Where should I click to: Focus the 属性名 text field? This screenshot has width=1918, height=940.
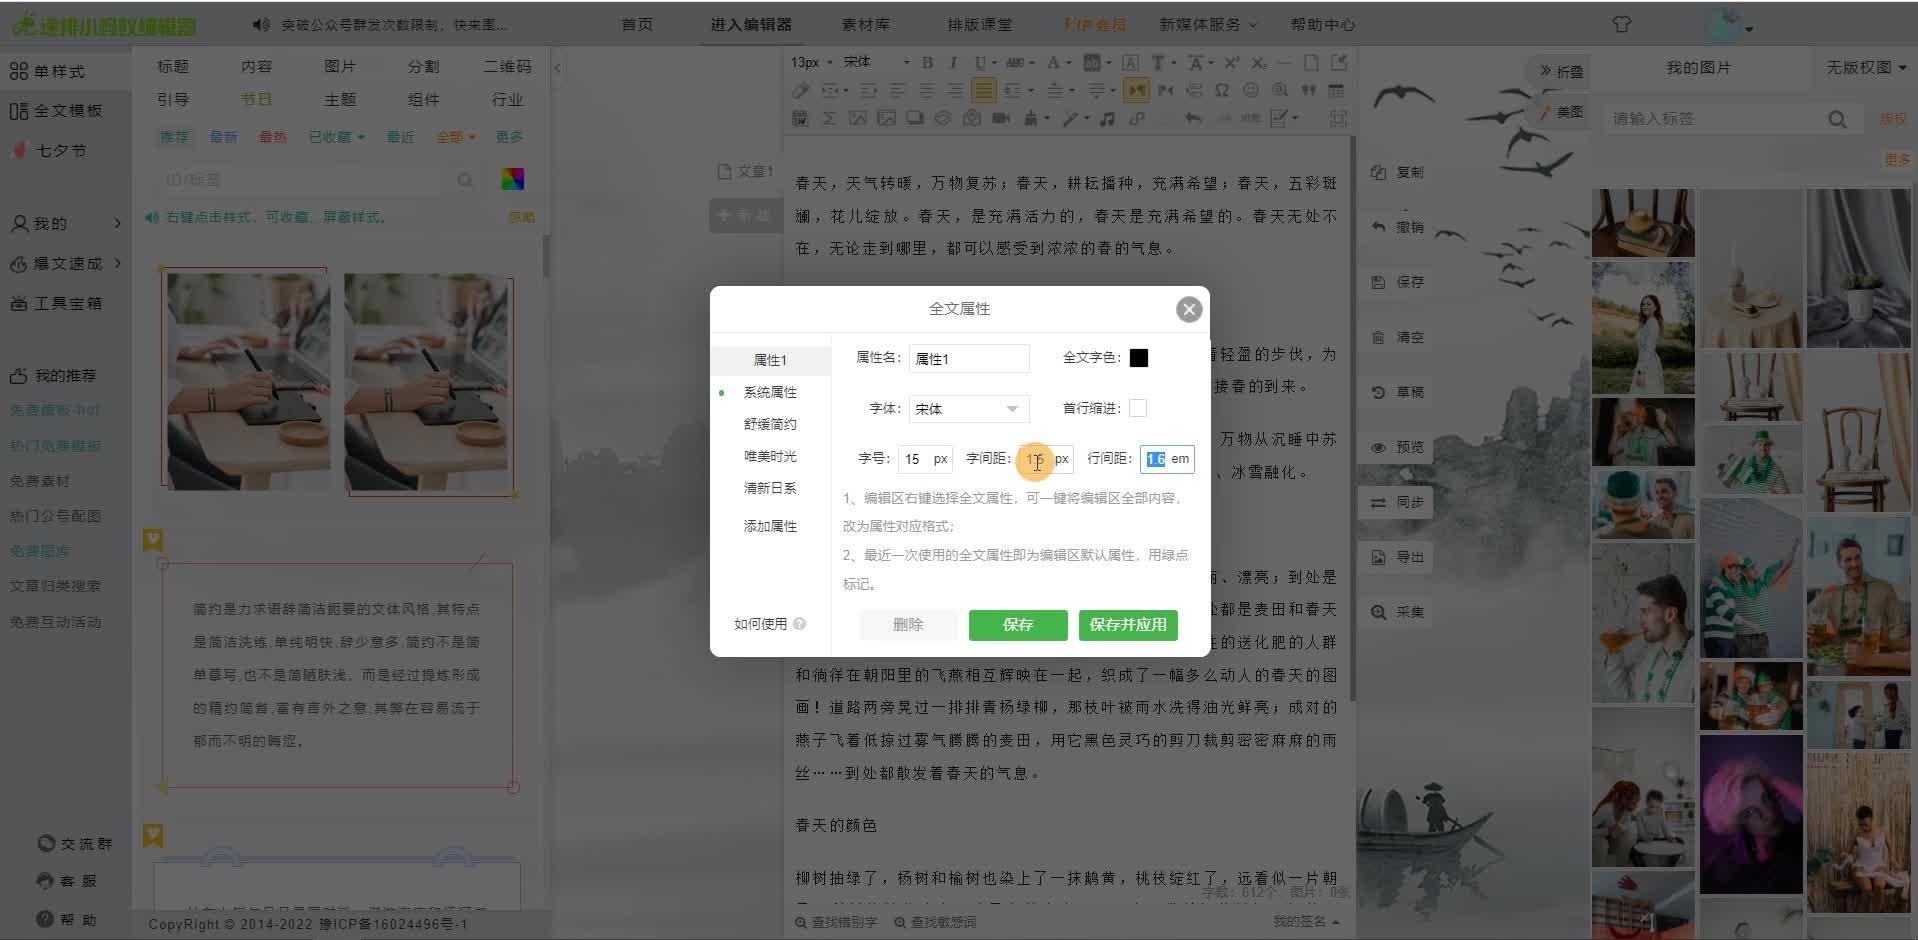968,359
